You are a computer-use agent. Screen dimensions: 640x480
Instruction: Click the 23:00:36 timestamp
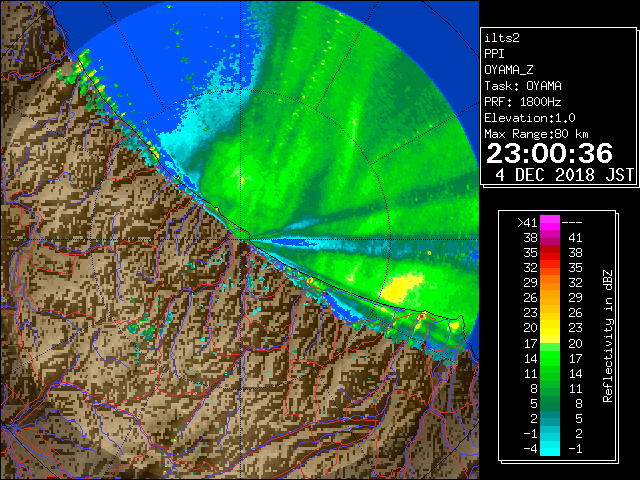(549, 153)
